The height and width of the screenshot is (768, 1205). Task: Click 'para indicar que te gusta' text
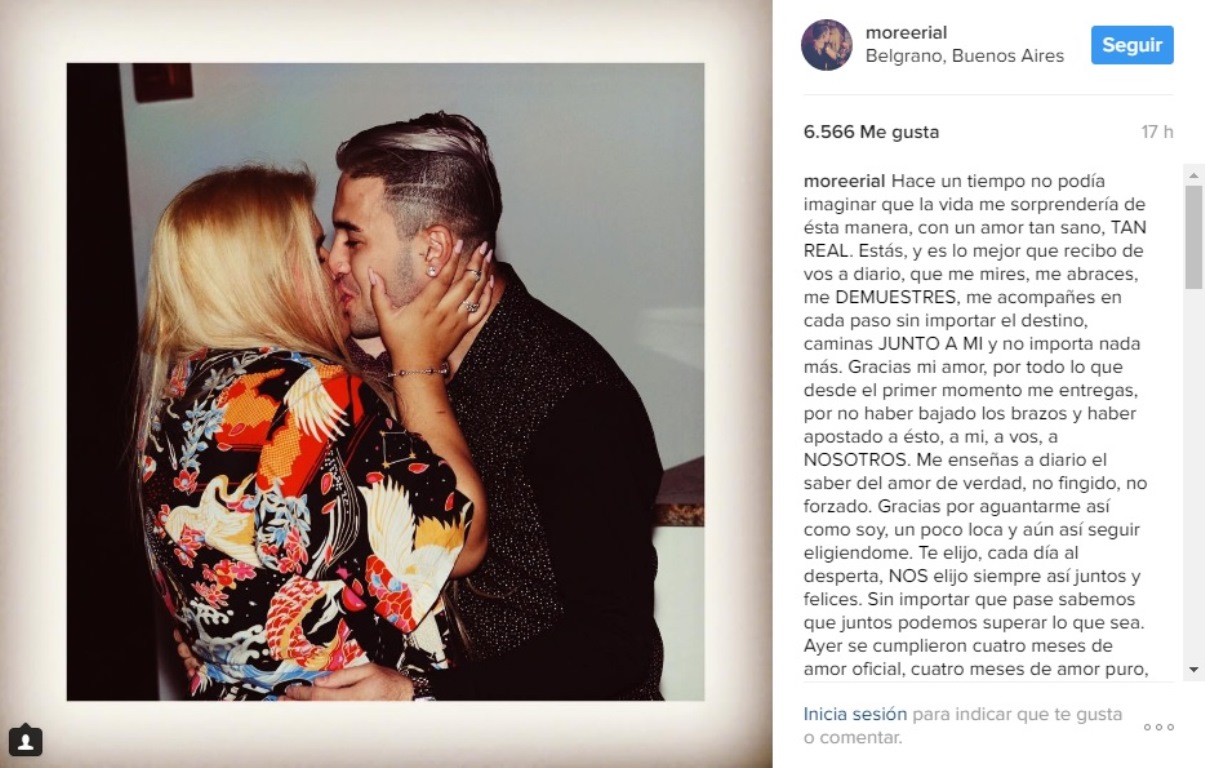tap(1017, 714)
